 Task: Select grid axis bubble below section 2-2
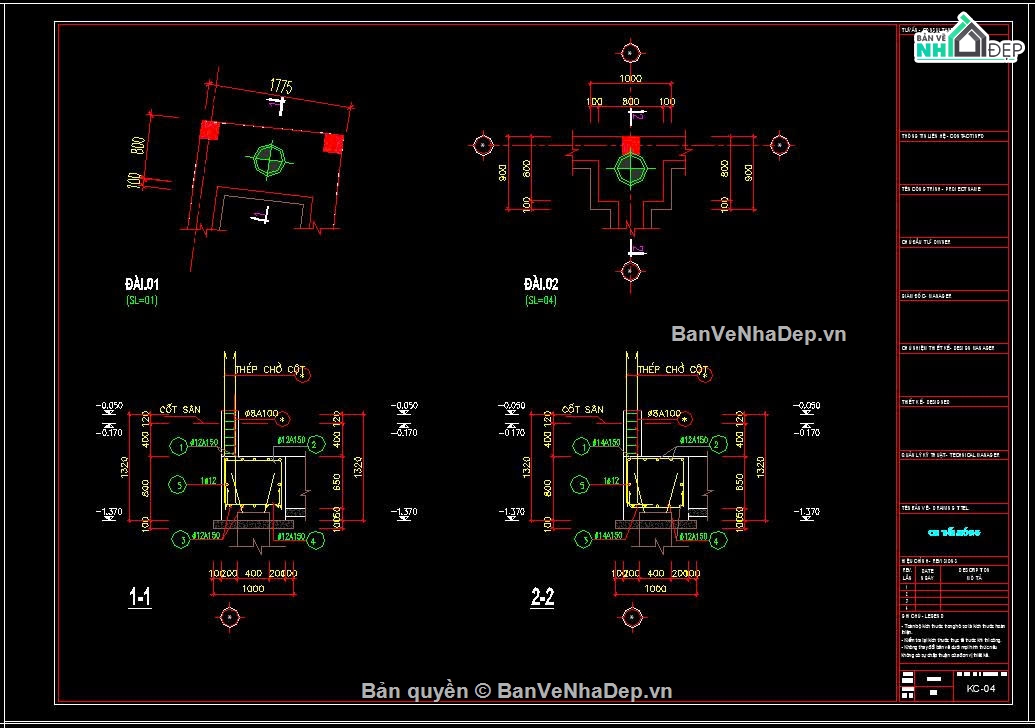[630, 617]
